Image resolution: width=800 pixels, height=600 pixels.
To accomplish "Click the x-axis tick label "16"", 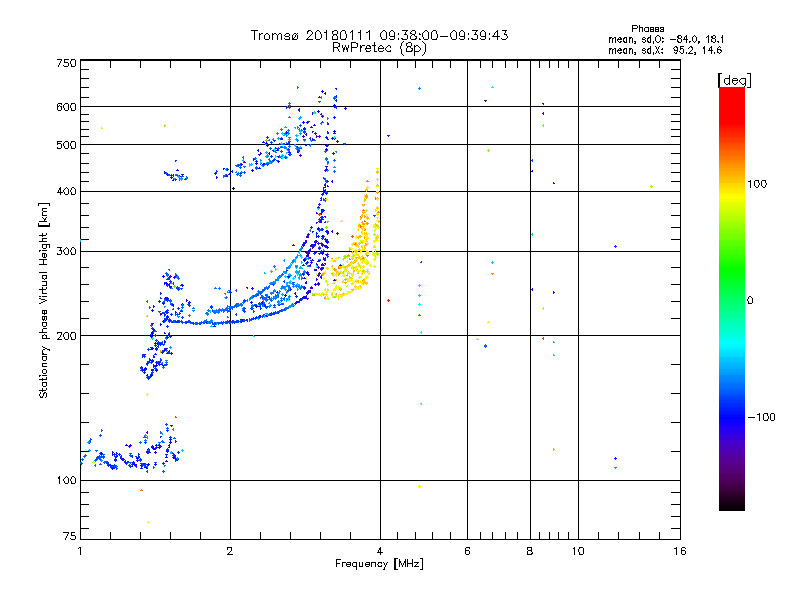I will tap(680, 551).
